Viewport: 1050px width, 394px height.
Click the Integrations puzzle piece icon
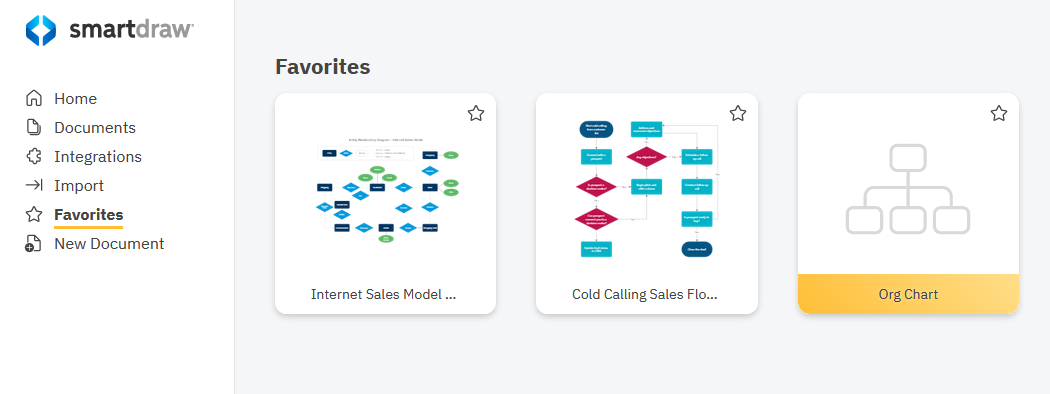pos(33,156)
